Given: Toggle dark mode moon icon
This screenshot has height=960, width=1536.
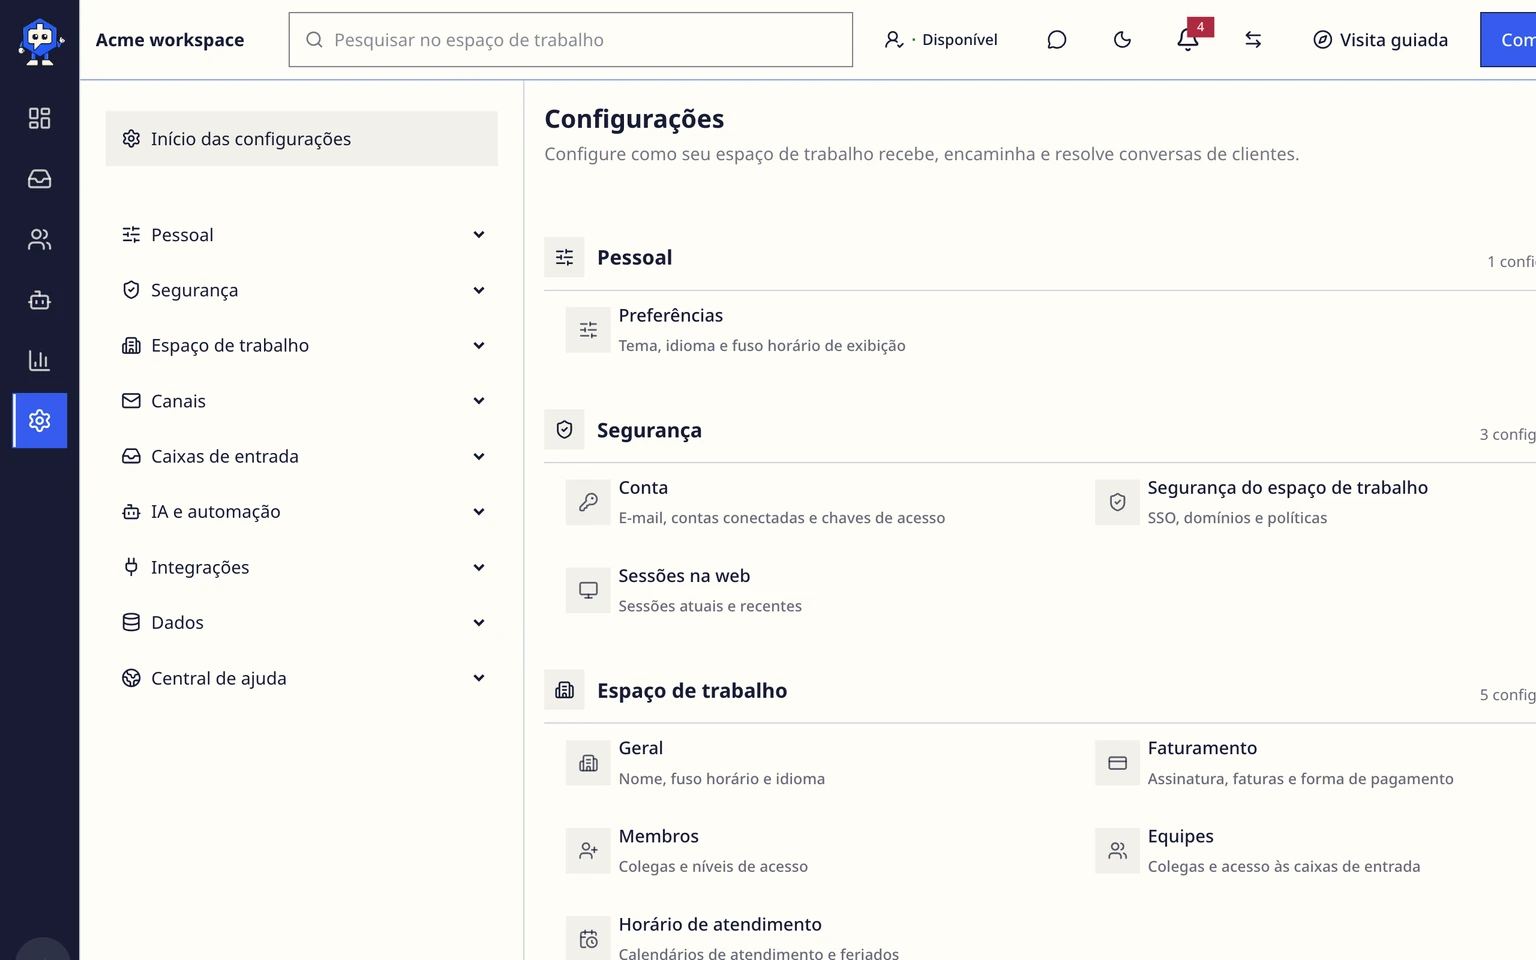Looking at the screenshot, I should click(1122, 40).
